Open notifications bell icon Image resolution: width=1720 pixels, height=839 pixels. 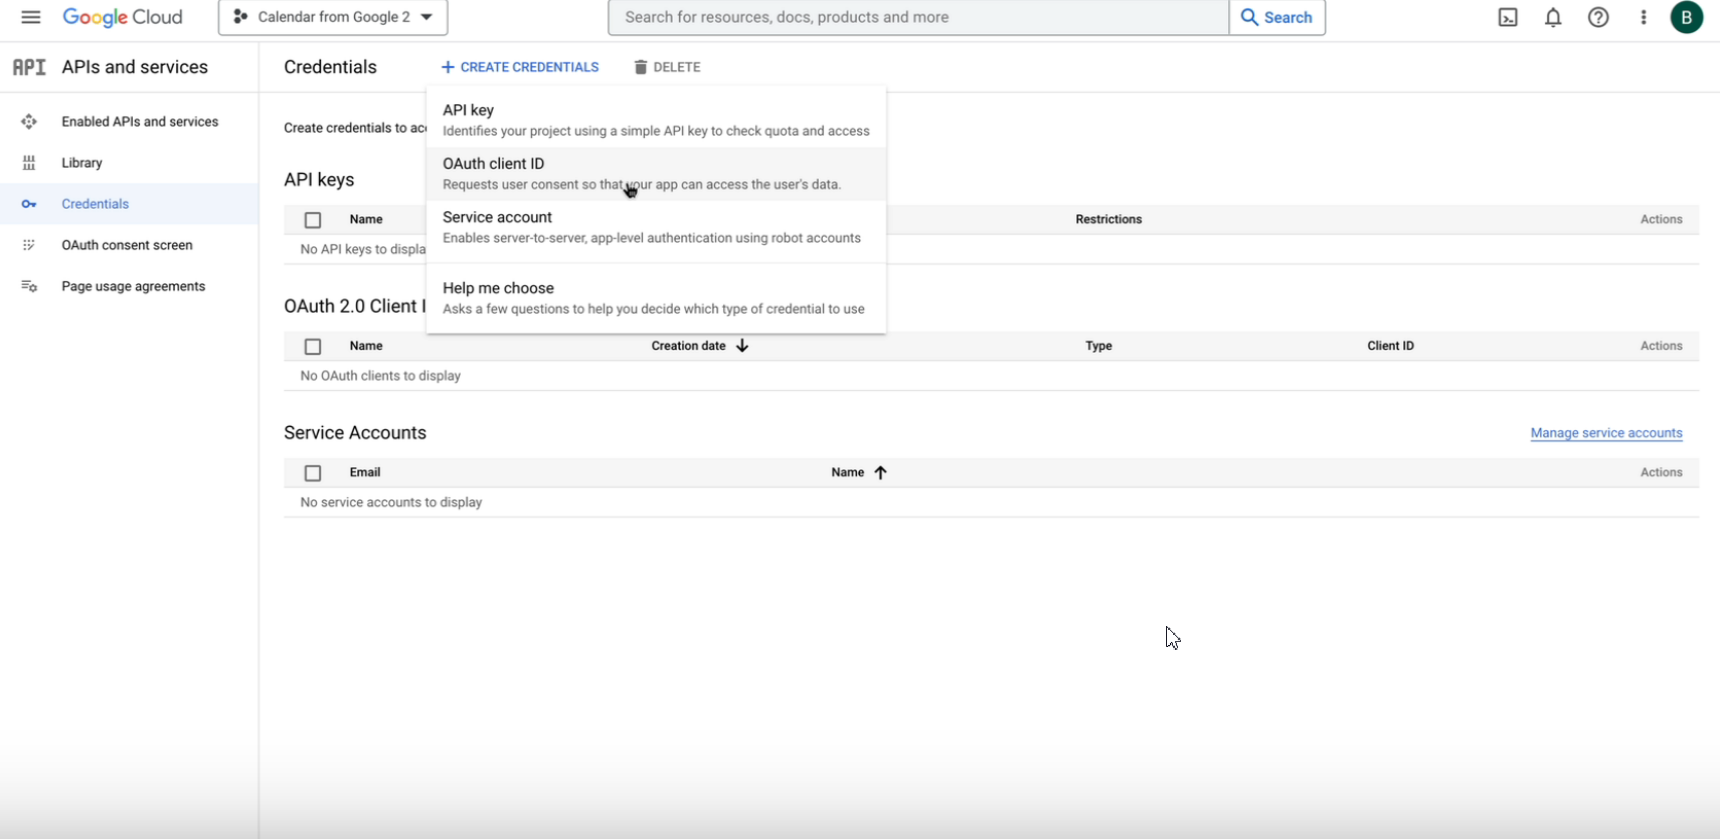[1553, 17]
